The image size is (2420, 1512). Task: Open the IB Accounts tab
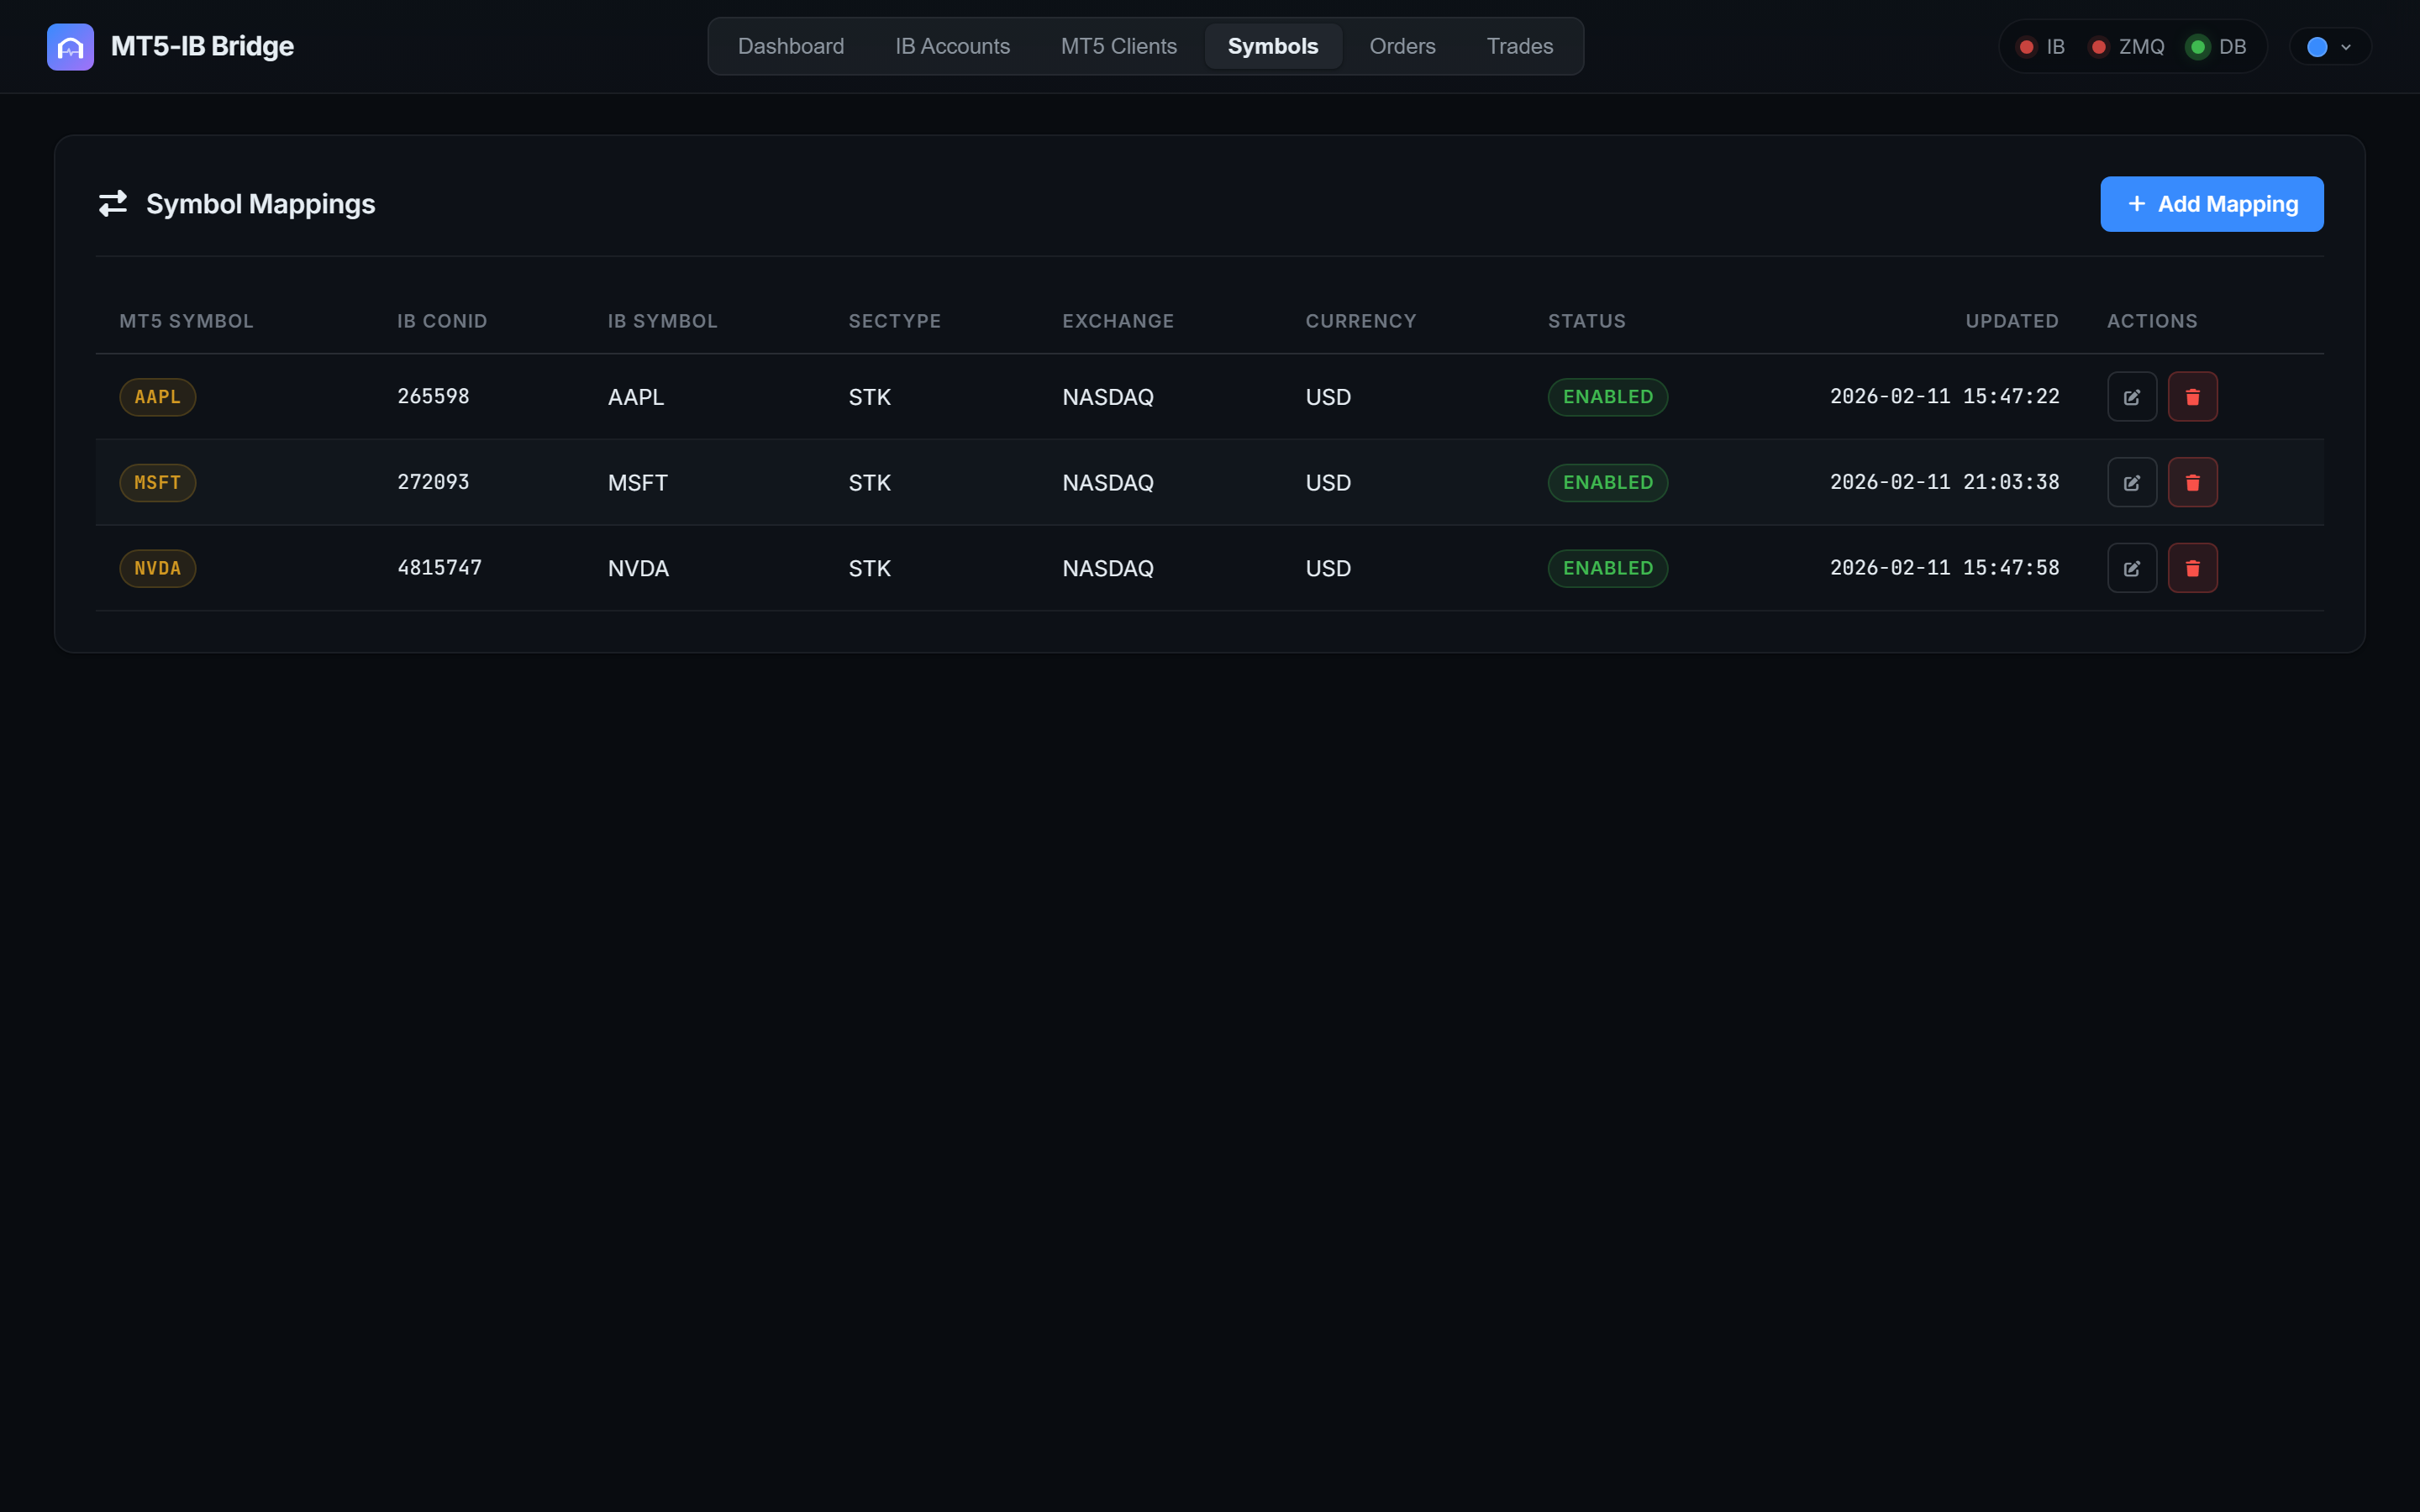pos(952,47)
